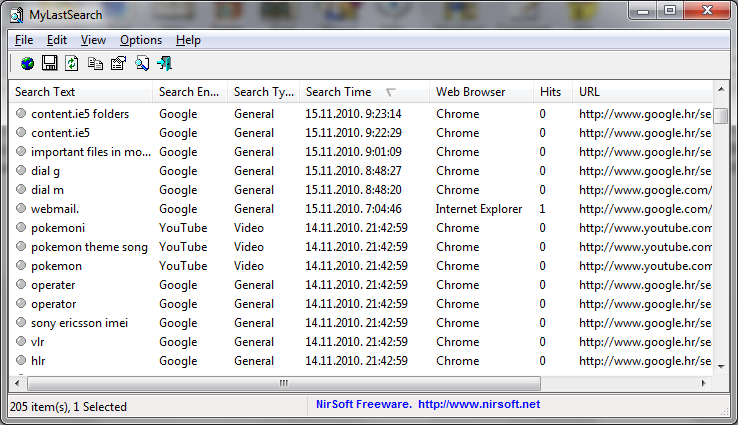Click the horizontal scrollbar right arrow

tap(705, 383)
